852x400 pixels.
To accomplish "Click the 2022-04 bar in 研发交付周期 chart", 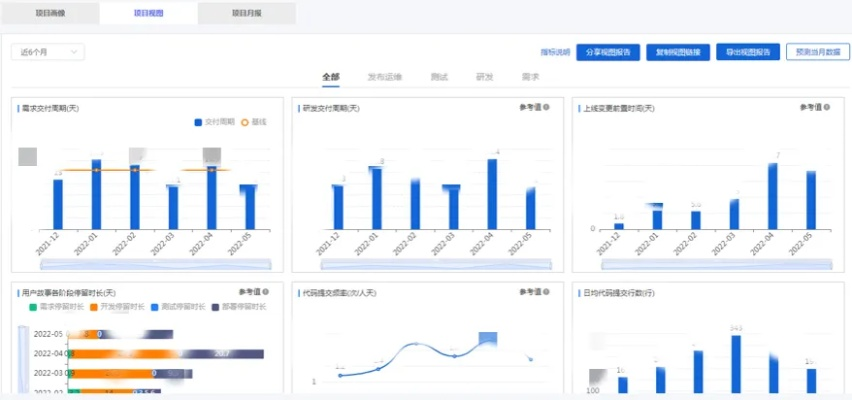I will (x=492, y=193).
